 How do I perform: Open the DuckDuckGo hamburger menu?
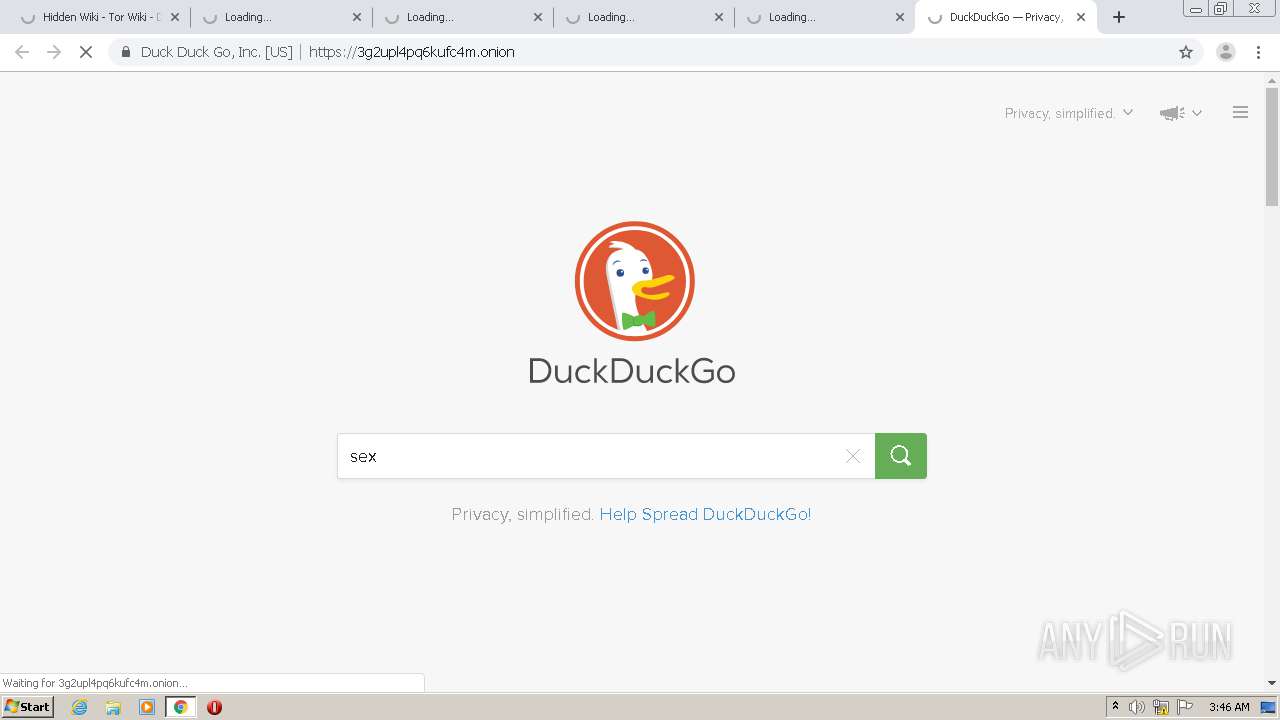[x=1240, y=113]
